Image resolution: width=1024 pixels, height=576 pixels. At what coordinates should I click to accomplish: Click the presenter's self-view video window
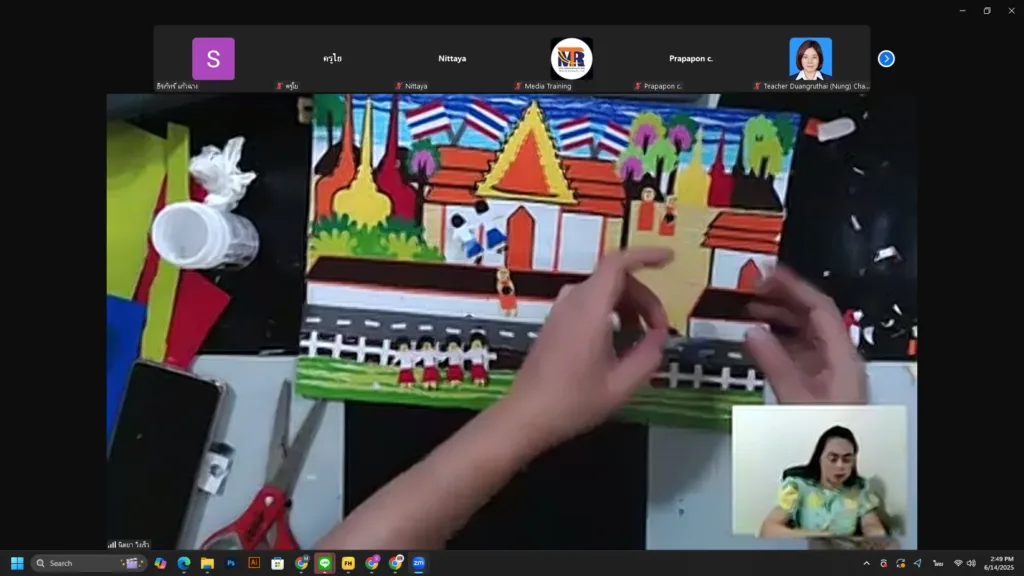point(819,470)
